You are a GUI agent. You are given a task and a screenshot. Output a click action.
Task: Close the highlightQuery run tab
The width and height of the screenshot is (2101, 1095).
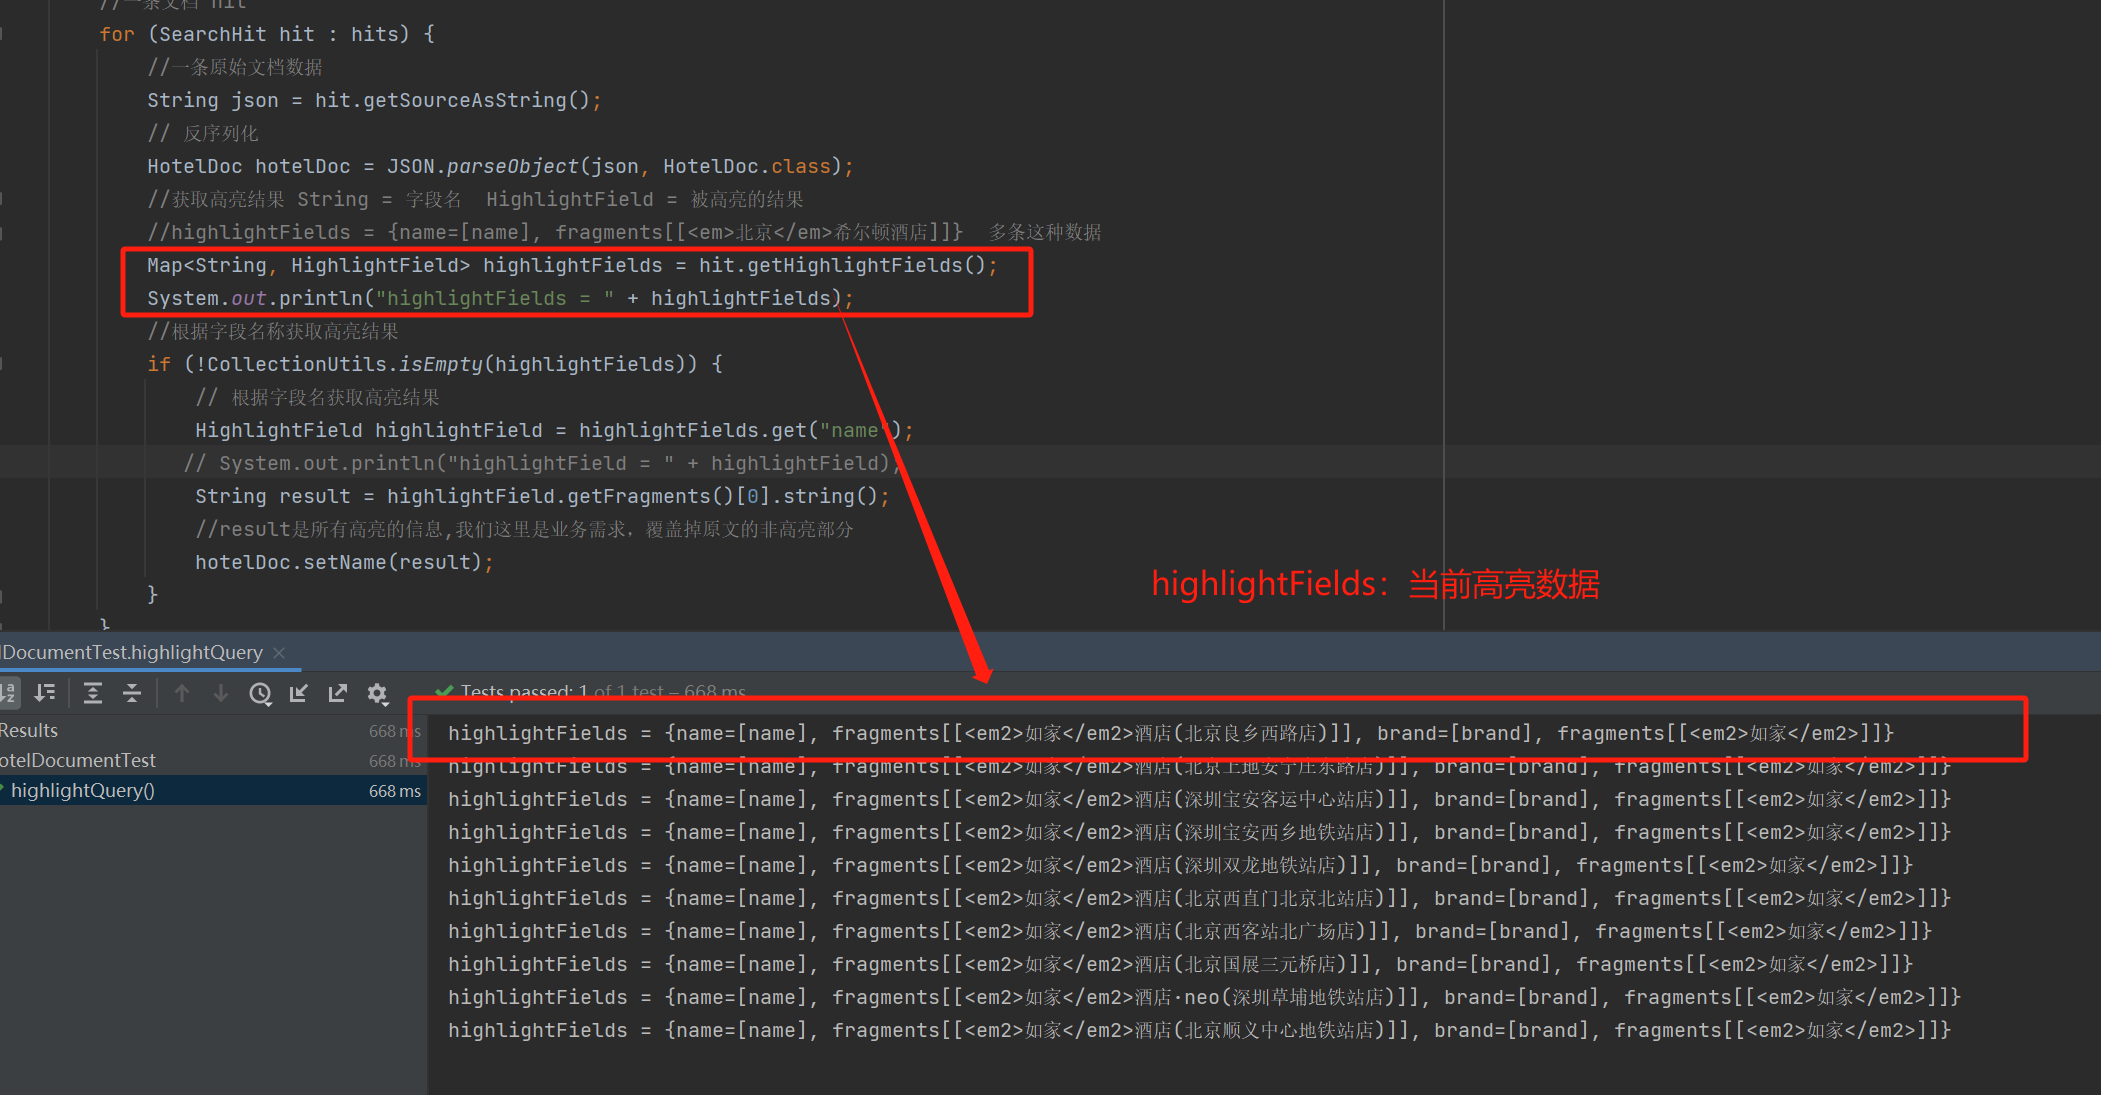click(279, 653)
